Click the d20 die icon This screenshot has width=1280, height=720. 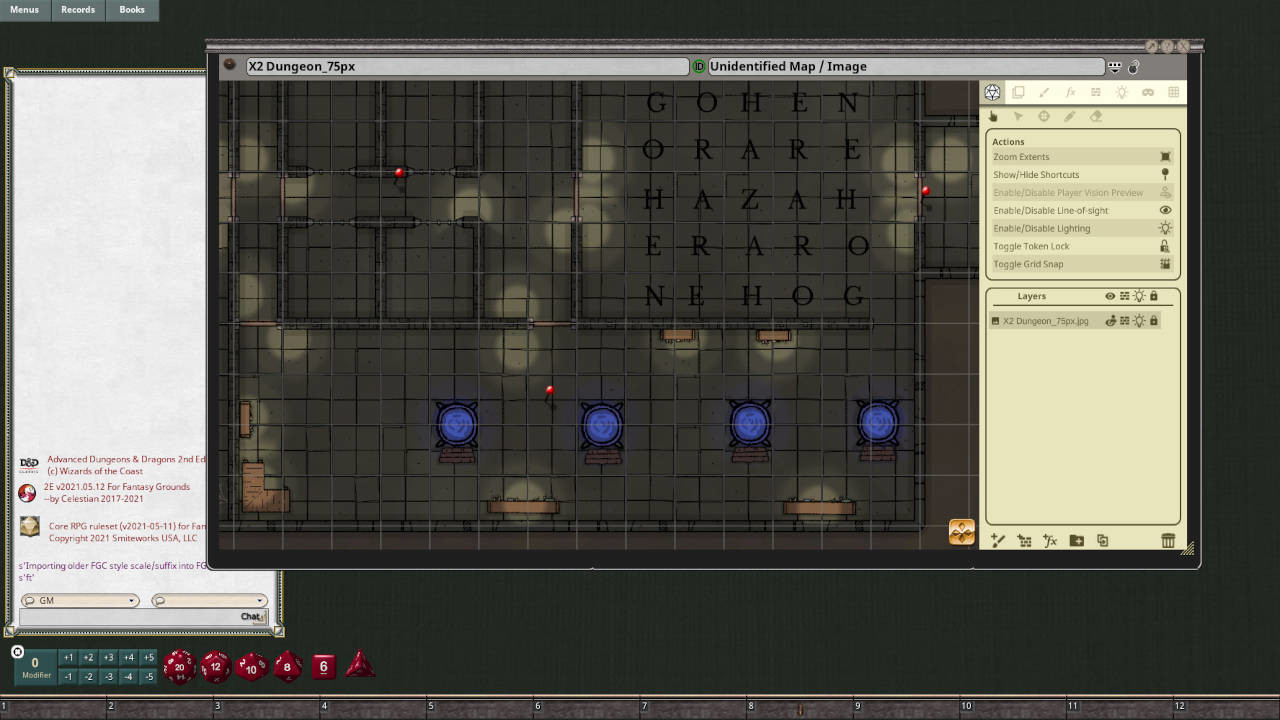point(179,666)
